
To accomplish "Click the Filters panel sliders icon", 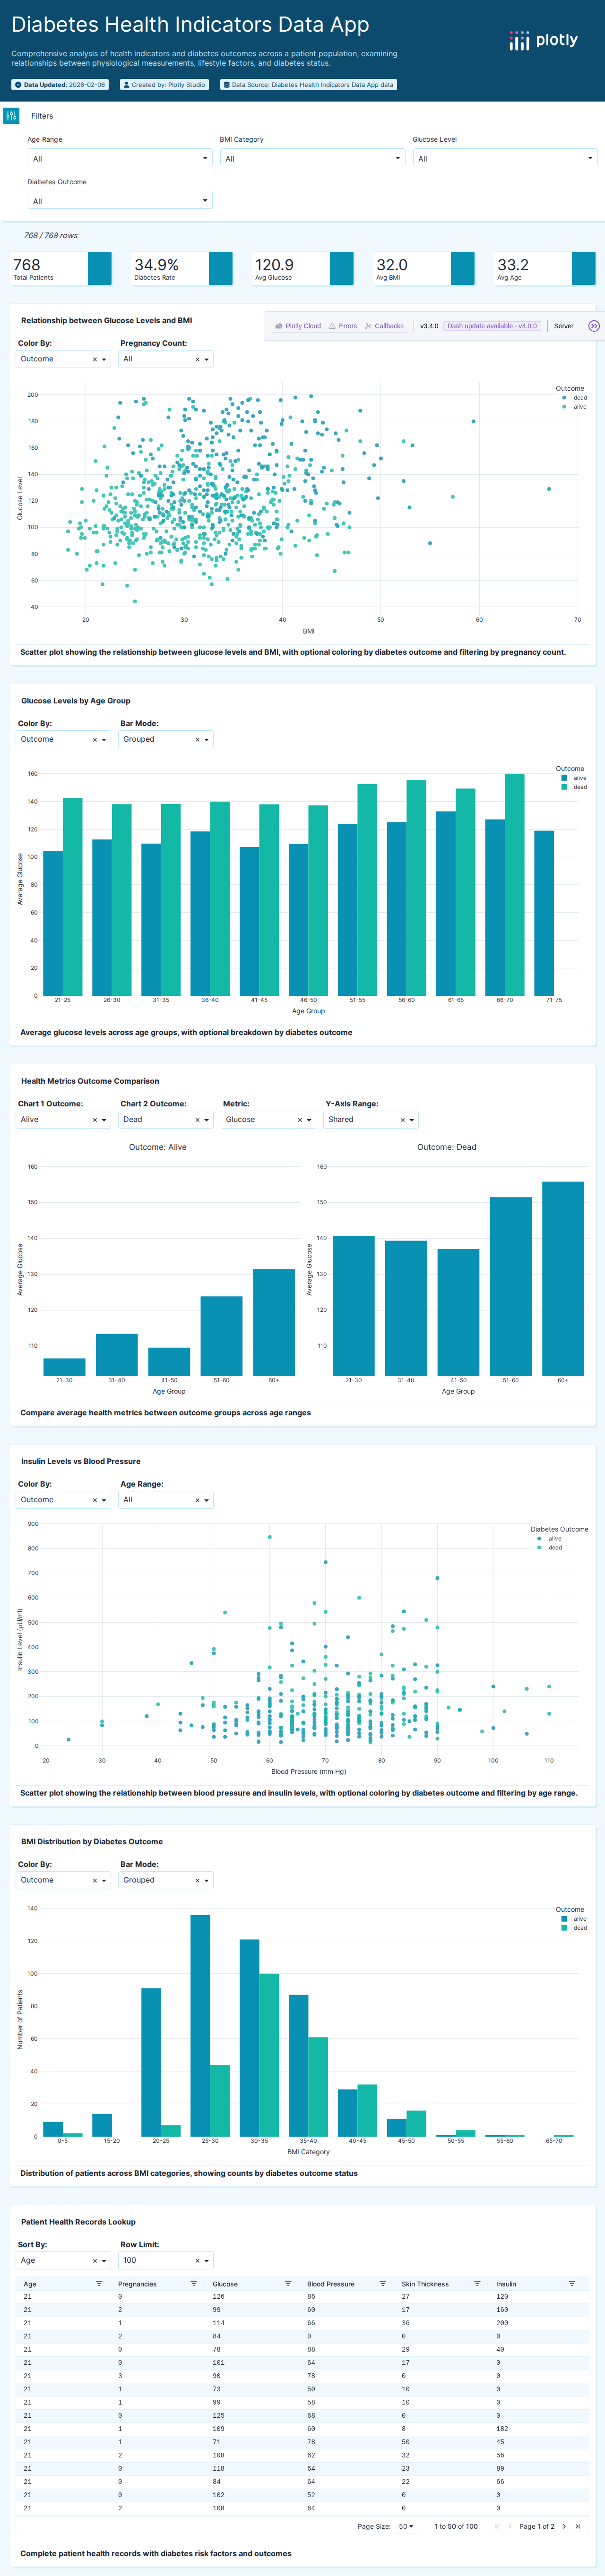I will click(x=11, y=116).
